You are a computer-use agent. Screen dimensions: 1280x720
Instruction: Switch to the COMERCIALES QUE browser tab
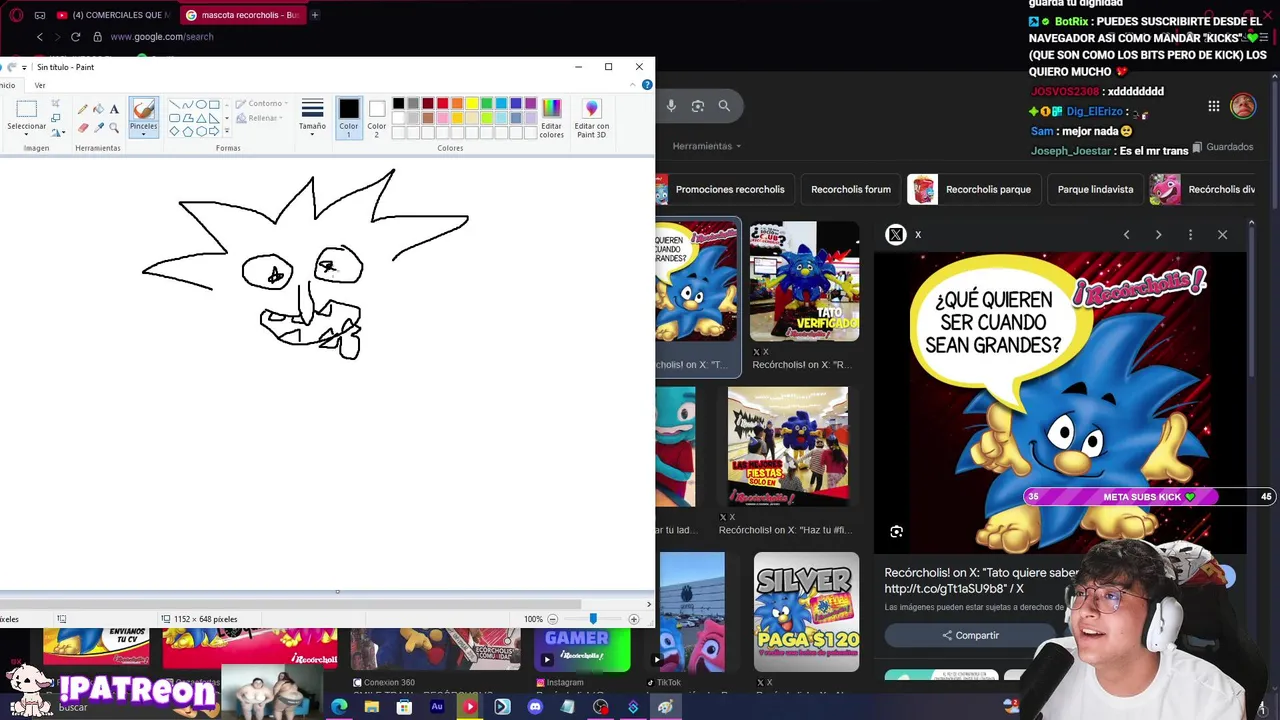click(x=113, y=15)
